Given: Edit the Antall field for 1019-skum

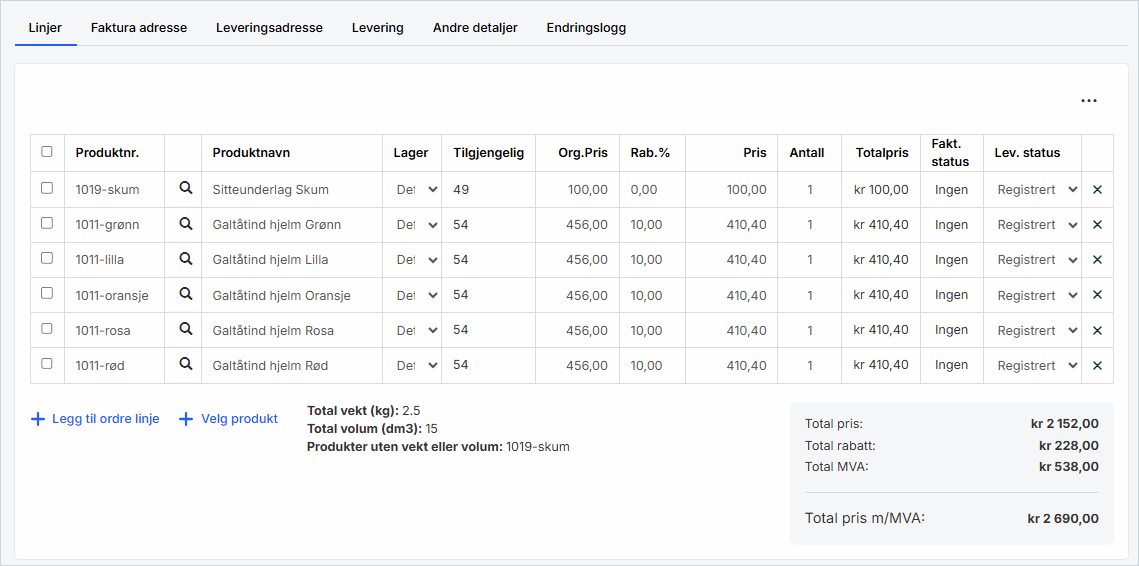Looking at the screenshot, I should pyautogui.click(x=809, y=189).
